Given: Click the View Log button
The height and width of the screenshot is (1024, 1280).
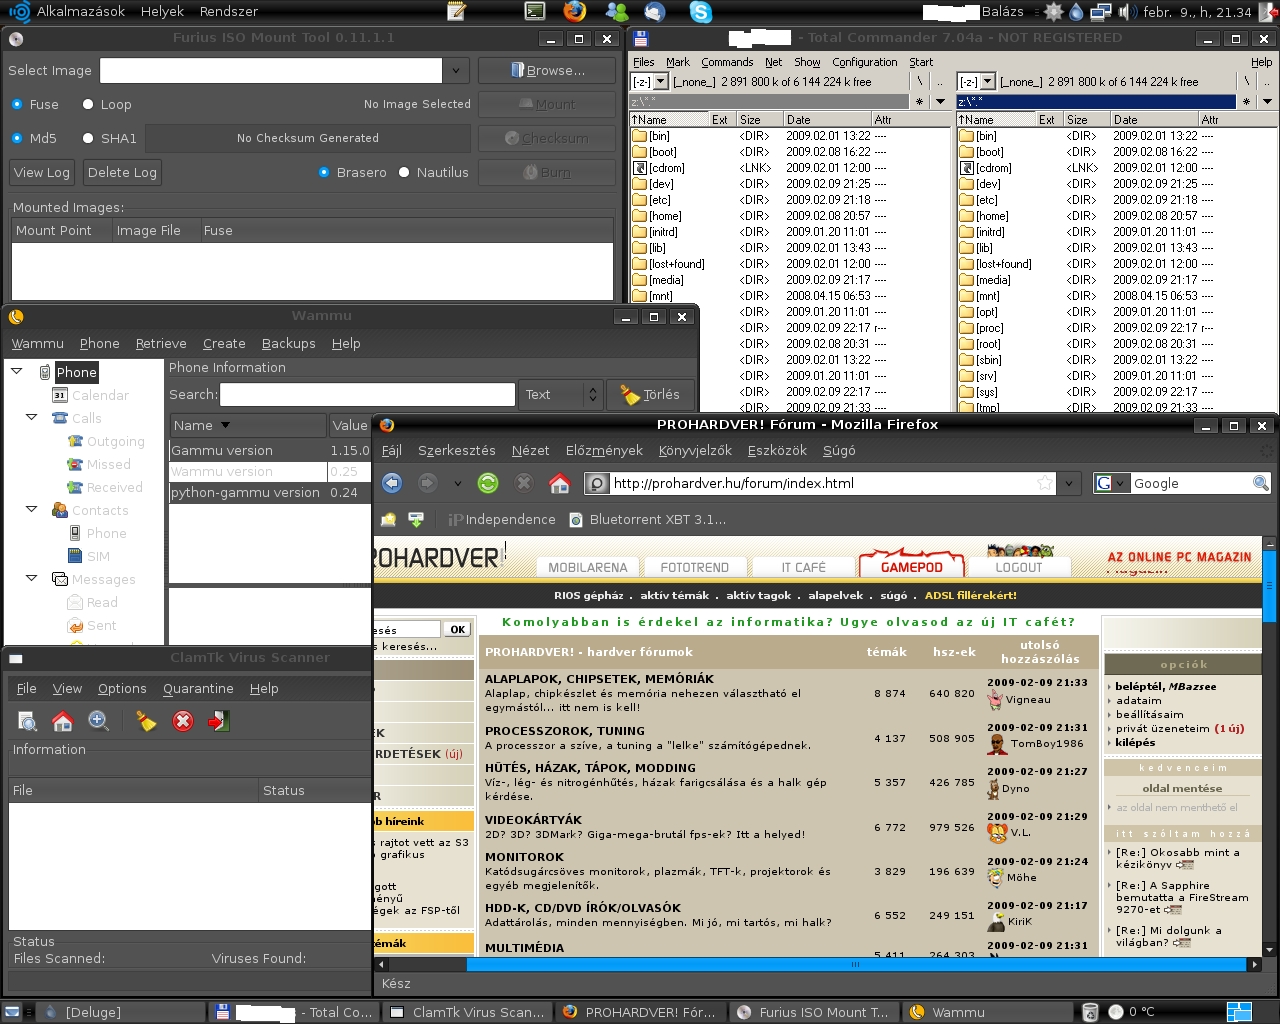Looking at the screenshot, I should coord(42,173).
